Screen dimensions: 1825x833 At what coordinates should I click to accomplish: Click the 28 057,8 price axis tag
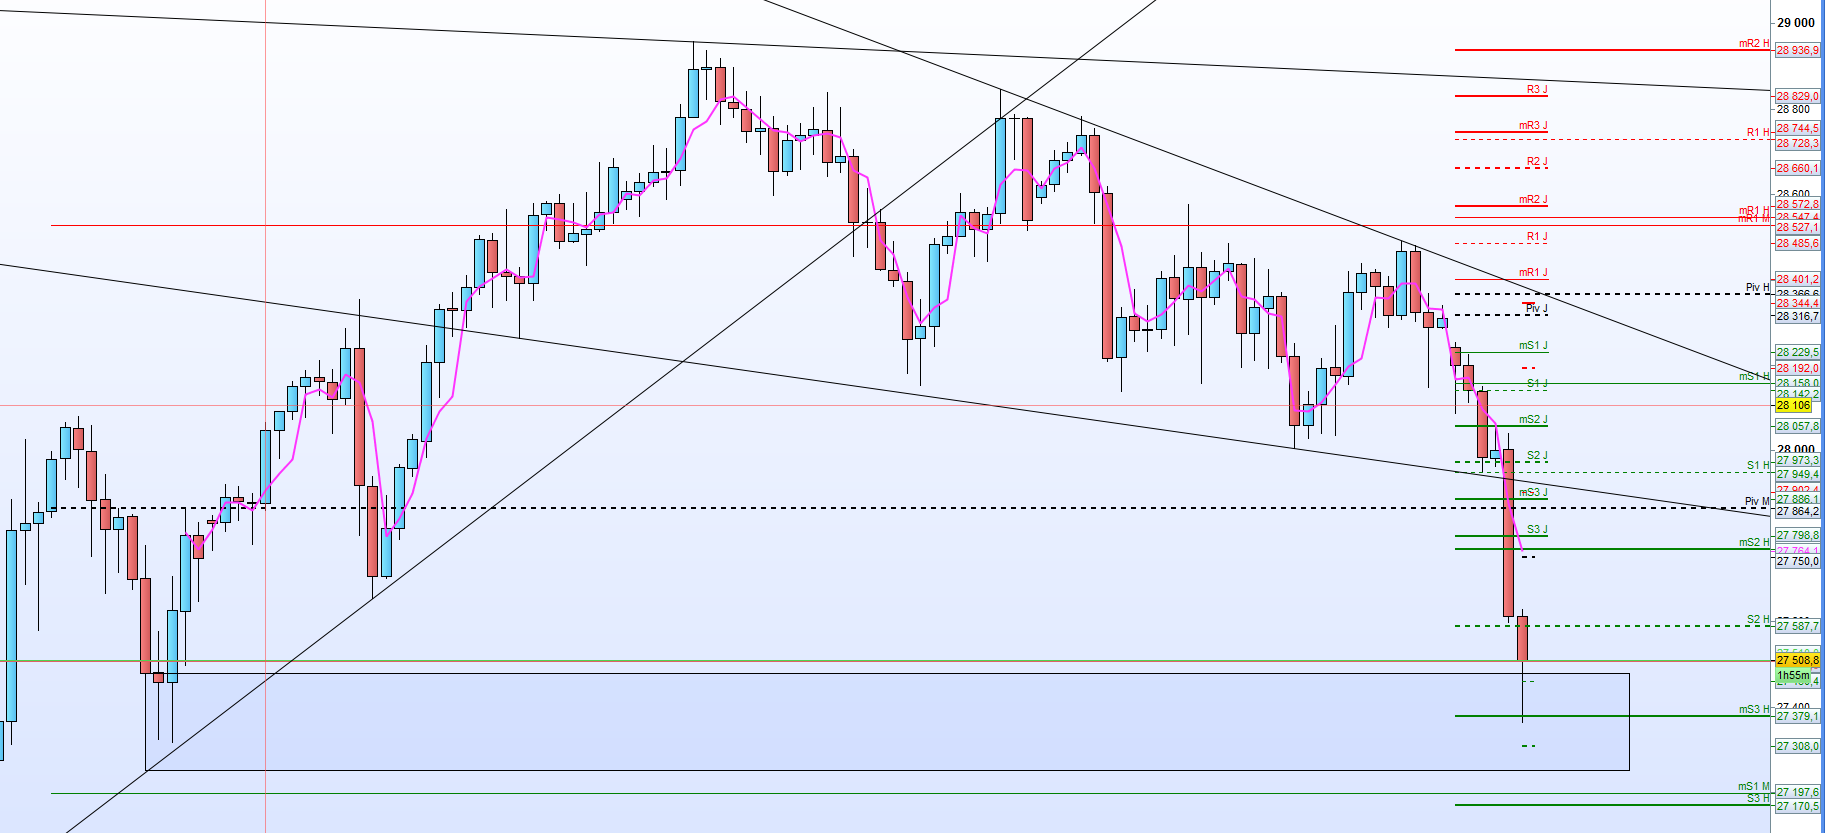pyautogui.click(x=1797, y=426)
